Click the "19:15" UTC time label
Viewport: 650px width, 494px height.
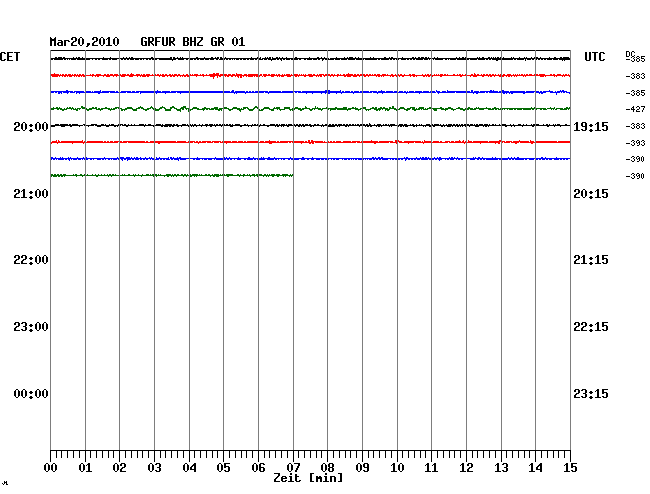pyautogui.click(x=591, y=127)
